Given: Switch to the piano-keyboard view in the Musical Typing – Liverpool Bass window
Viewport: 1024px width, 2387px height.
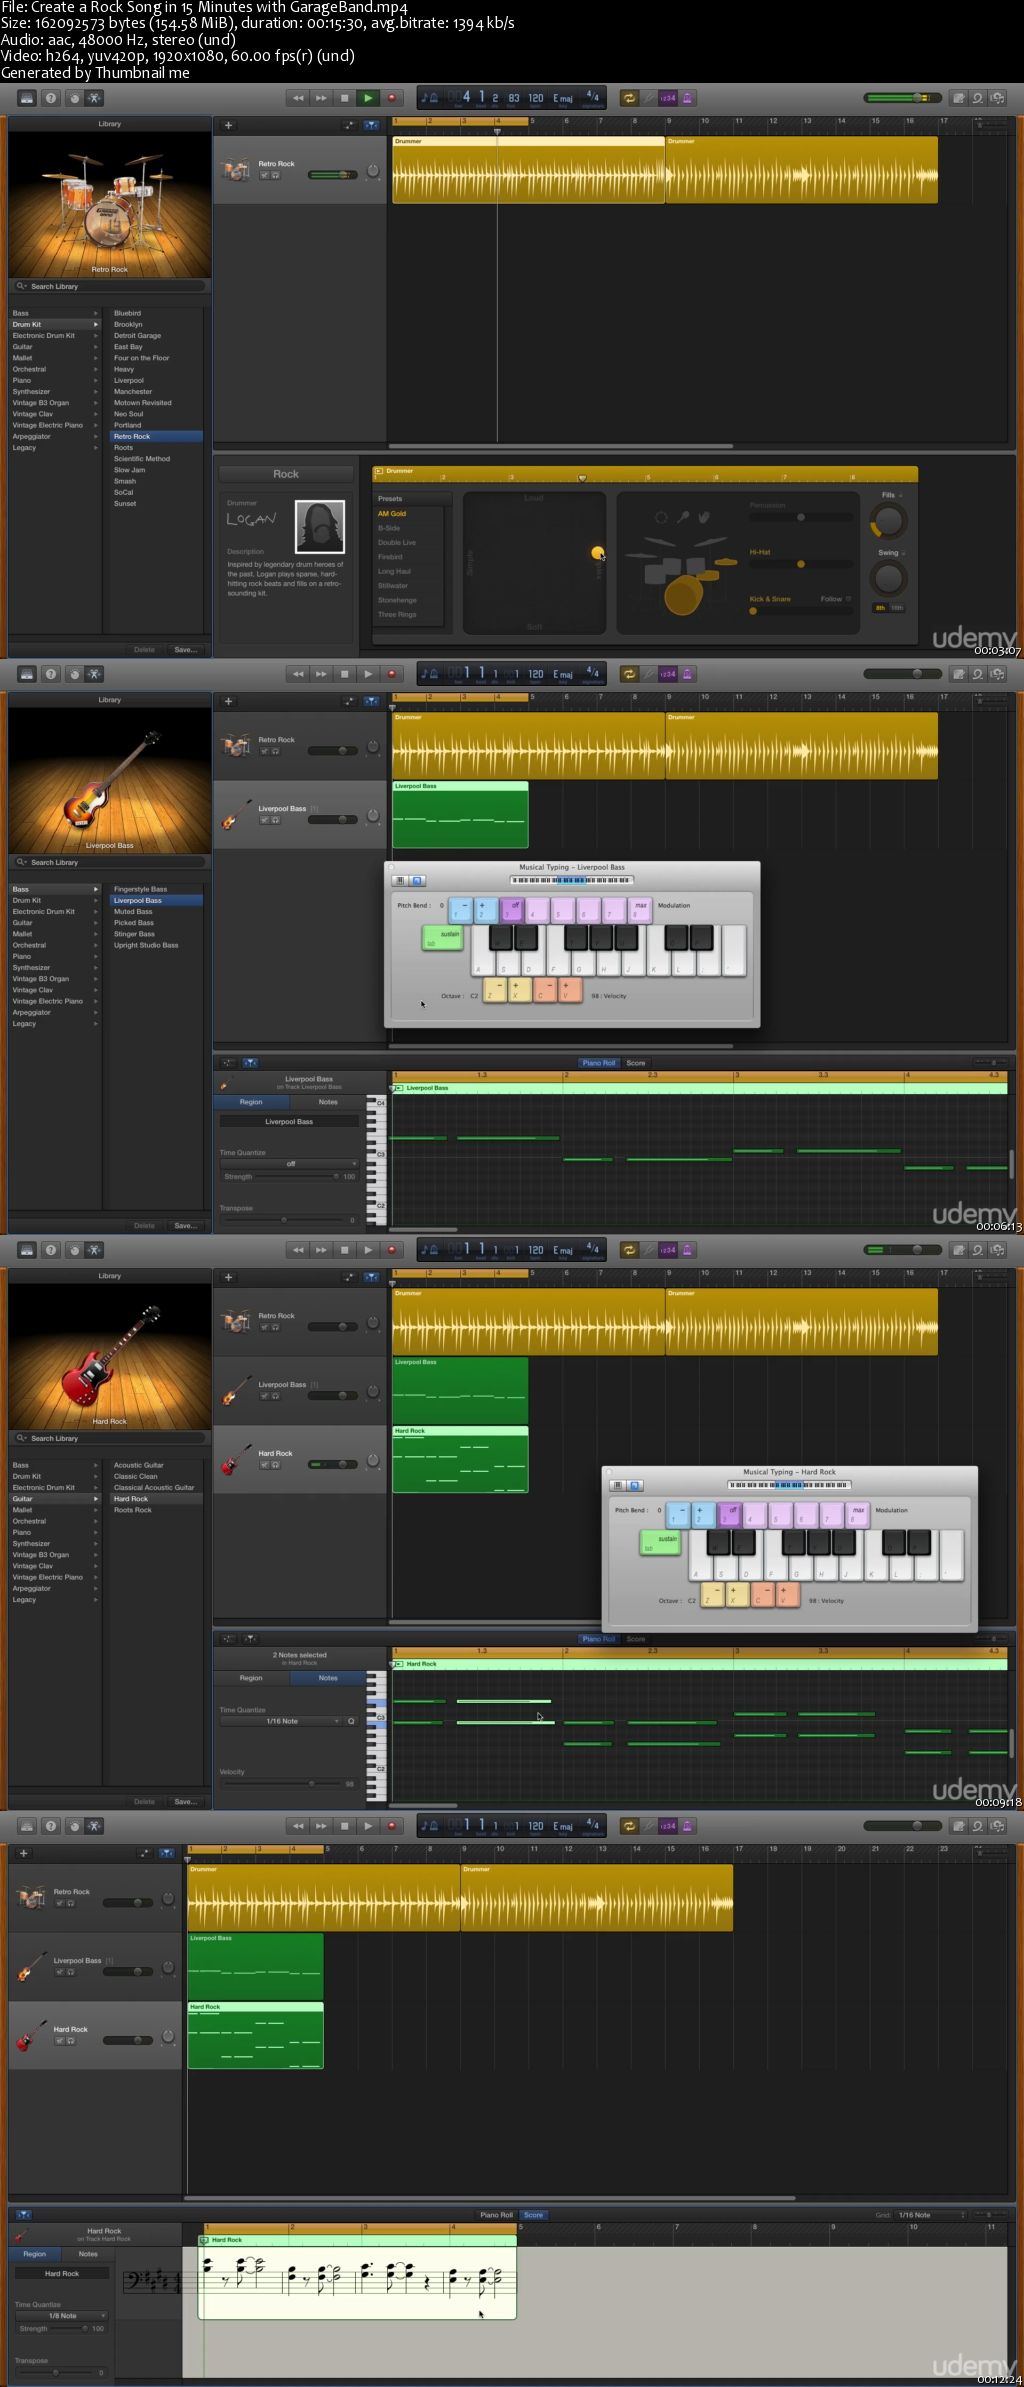Looking at the screenshot, I should tap(400, 881).
